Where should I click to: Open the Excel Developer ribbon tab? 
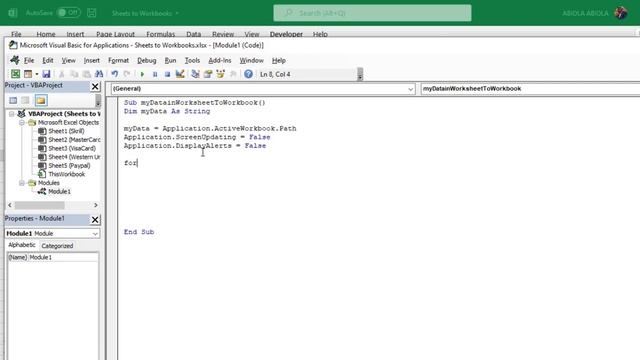tap(286, 34)
